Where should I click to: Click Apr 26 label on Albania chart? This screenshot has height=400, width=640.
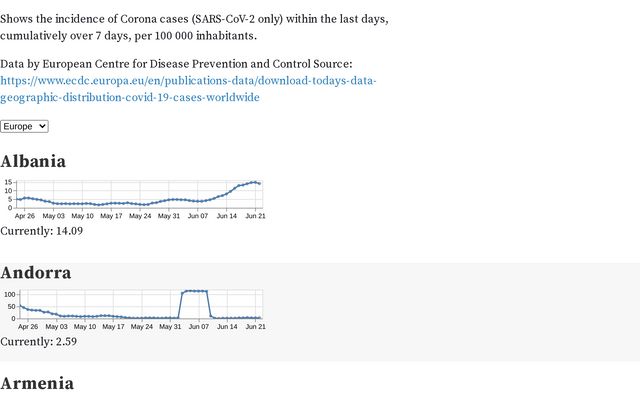(x=25, y=215)
